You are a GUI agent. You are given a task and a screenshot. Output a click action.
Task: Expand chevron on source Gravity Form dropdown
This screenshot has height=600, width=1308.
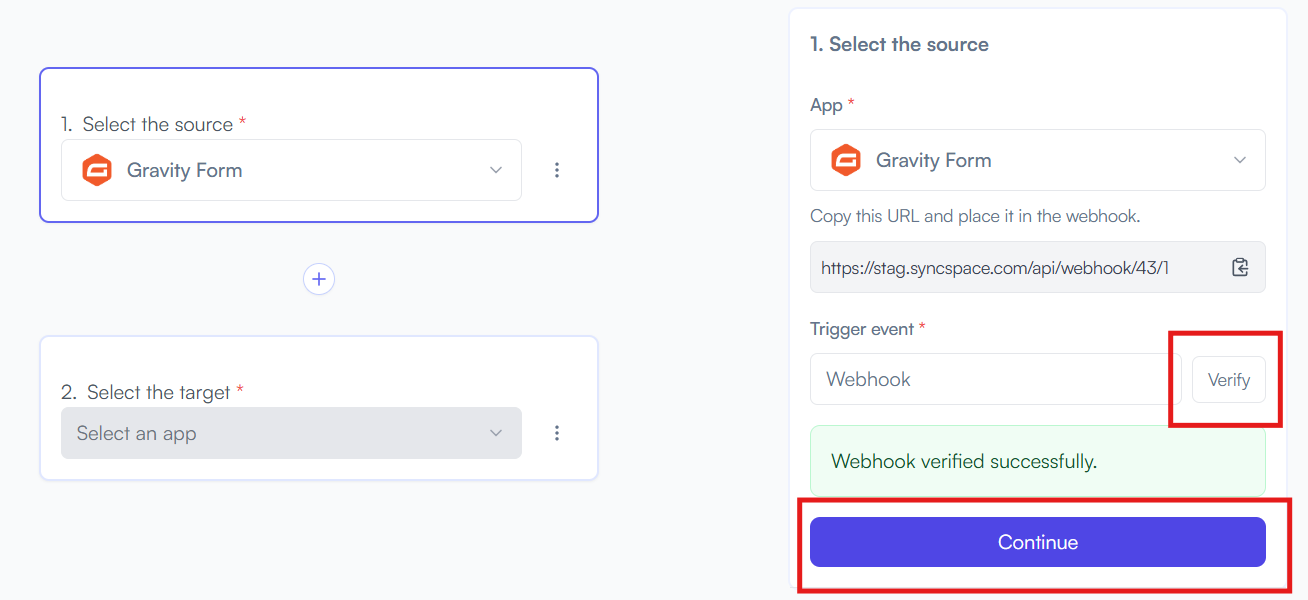pos(496,170)
